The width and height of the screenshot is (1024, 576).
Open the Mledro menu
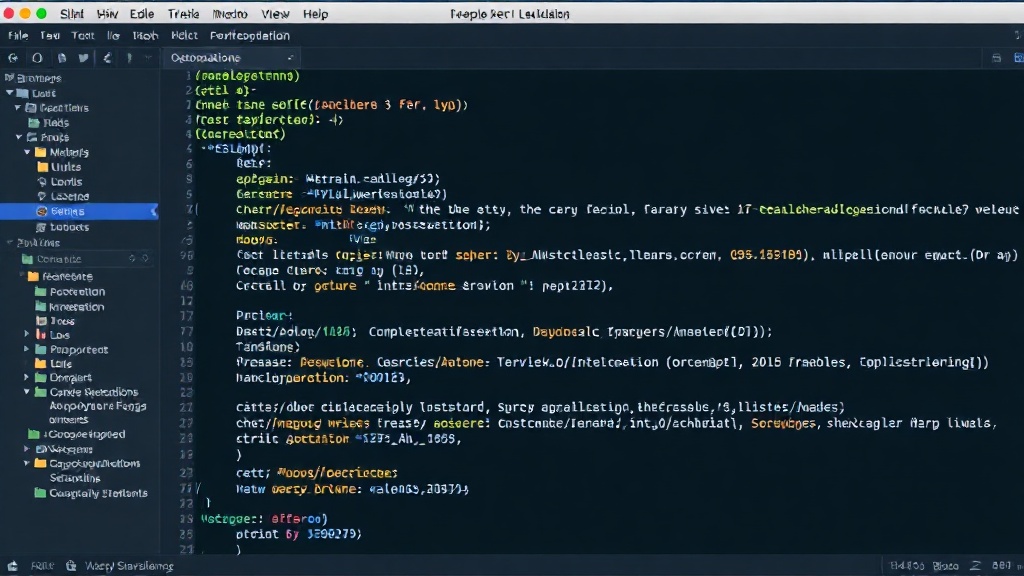(230, 14)
